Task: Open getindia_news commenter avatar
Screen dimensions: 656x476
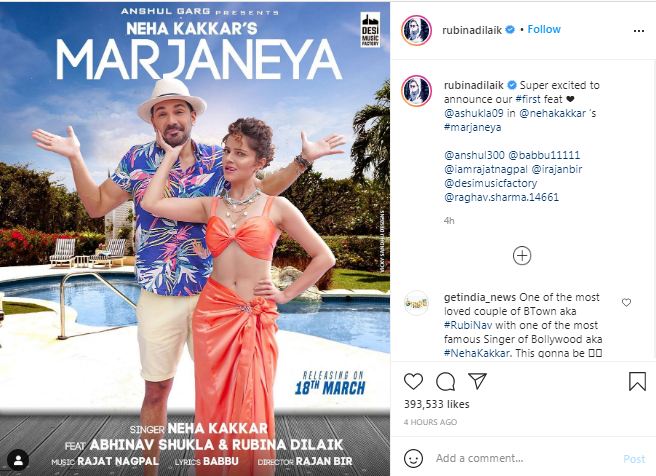Action: coord(416,303)
